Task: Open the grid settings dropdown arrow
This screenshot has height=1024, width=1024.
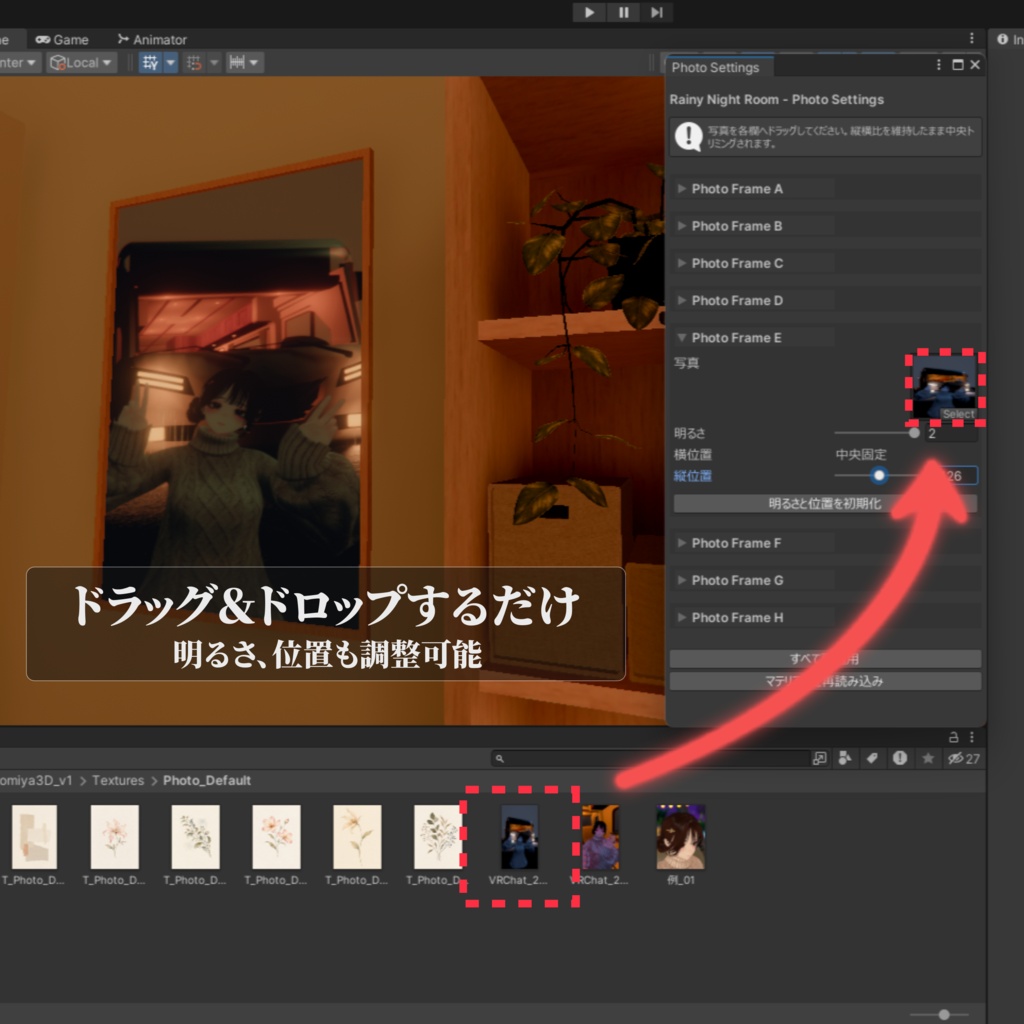Action: (x=170, y=63)
